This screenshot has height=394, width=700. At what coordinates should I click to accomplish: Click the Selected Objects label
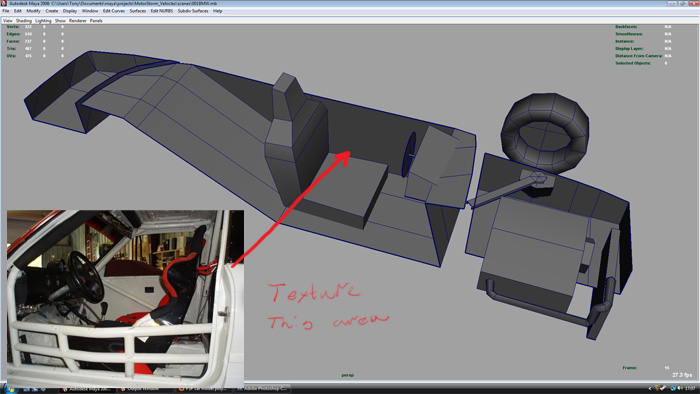coord(633,63)
